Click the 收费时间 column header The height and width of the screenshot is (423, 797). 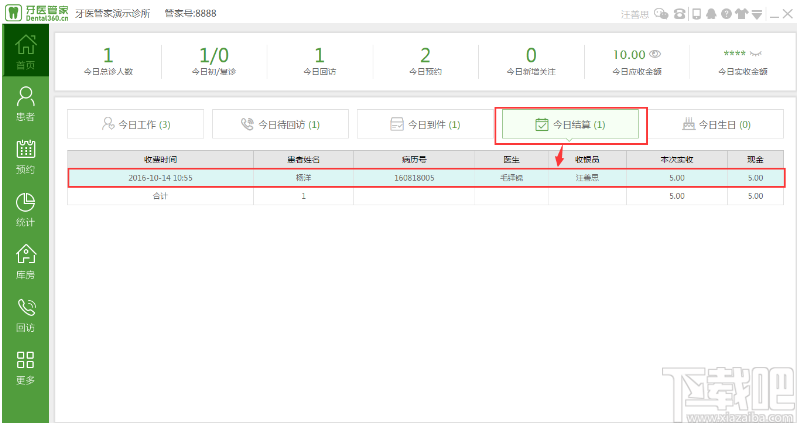pos(161,159)
